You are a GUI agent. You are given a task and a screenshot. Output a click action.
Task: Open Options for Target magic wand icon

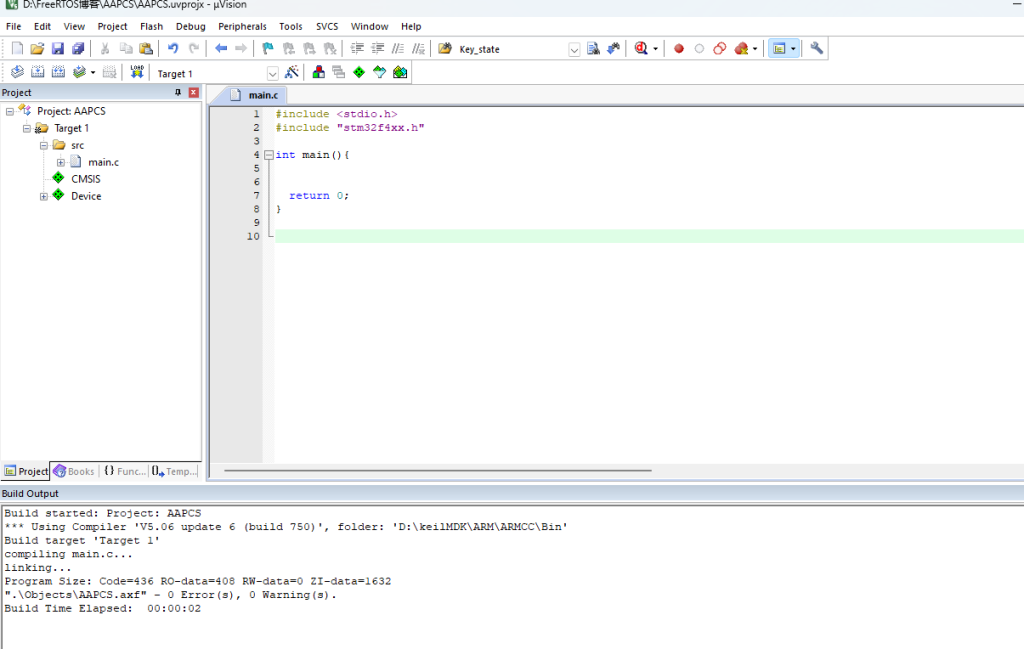292,72
